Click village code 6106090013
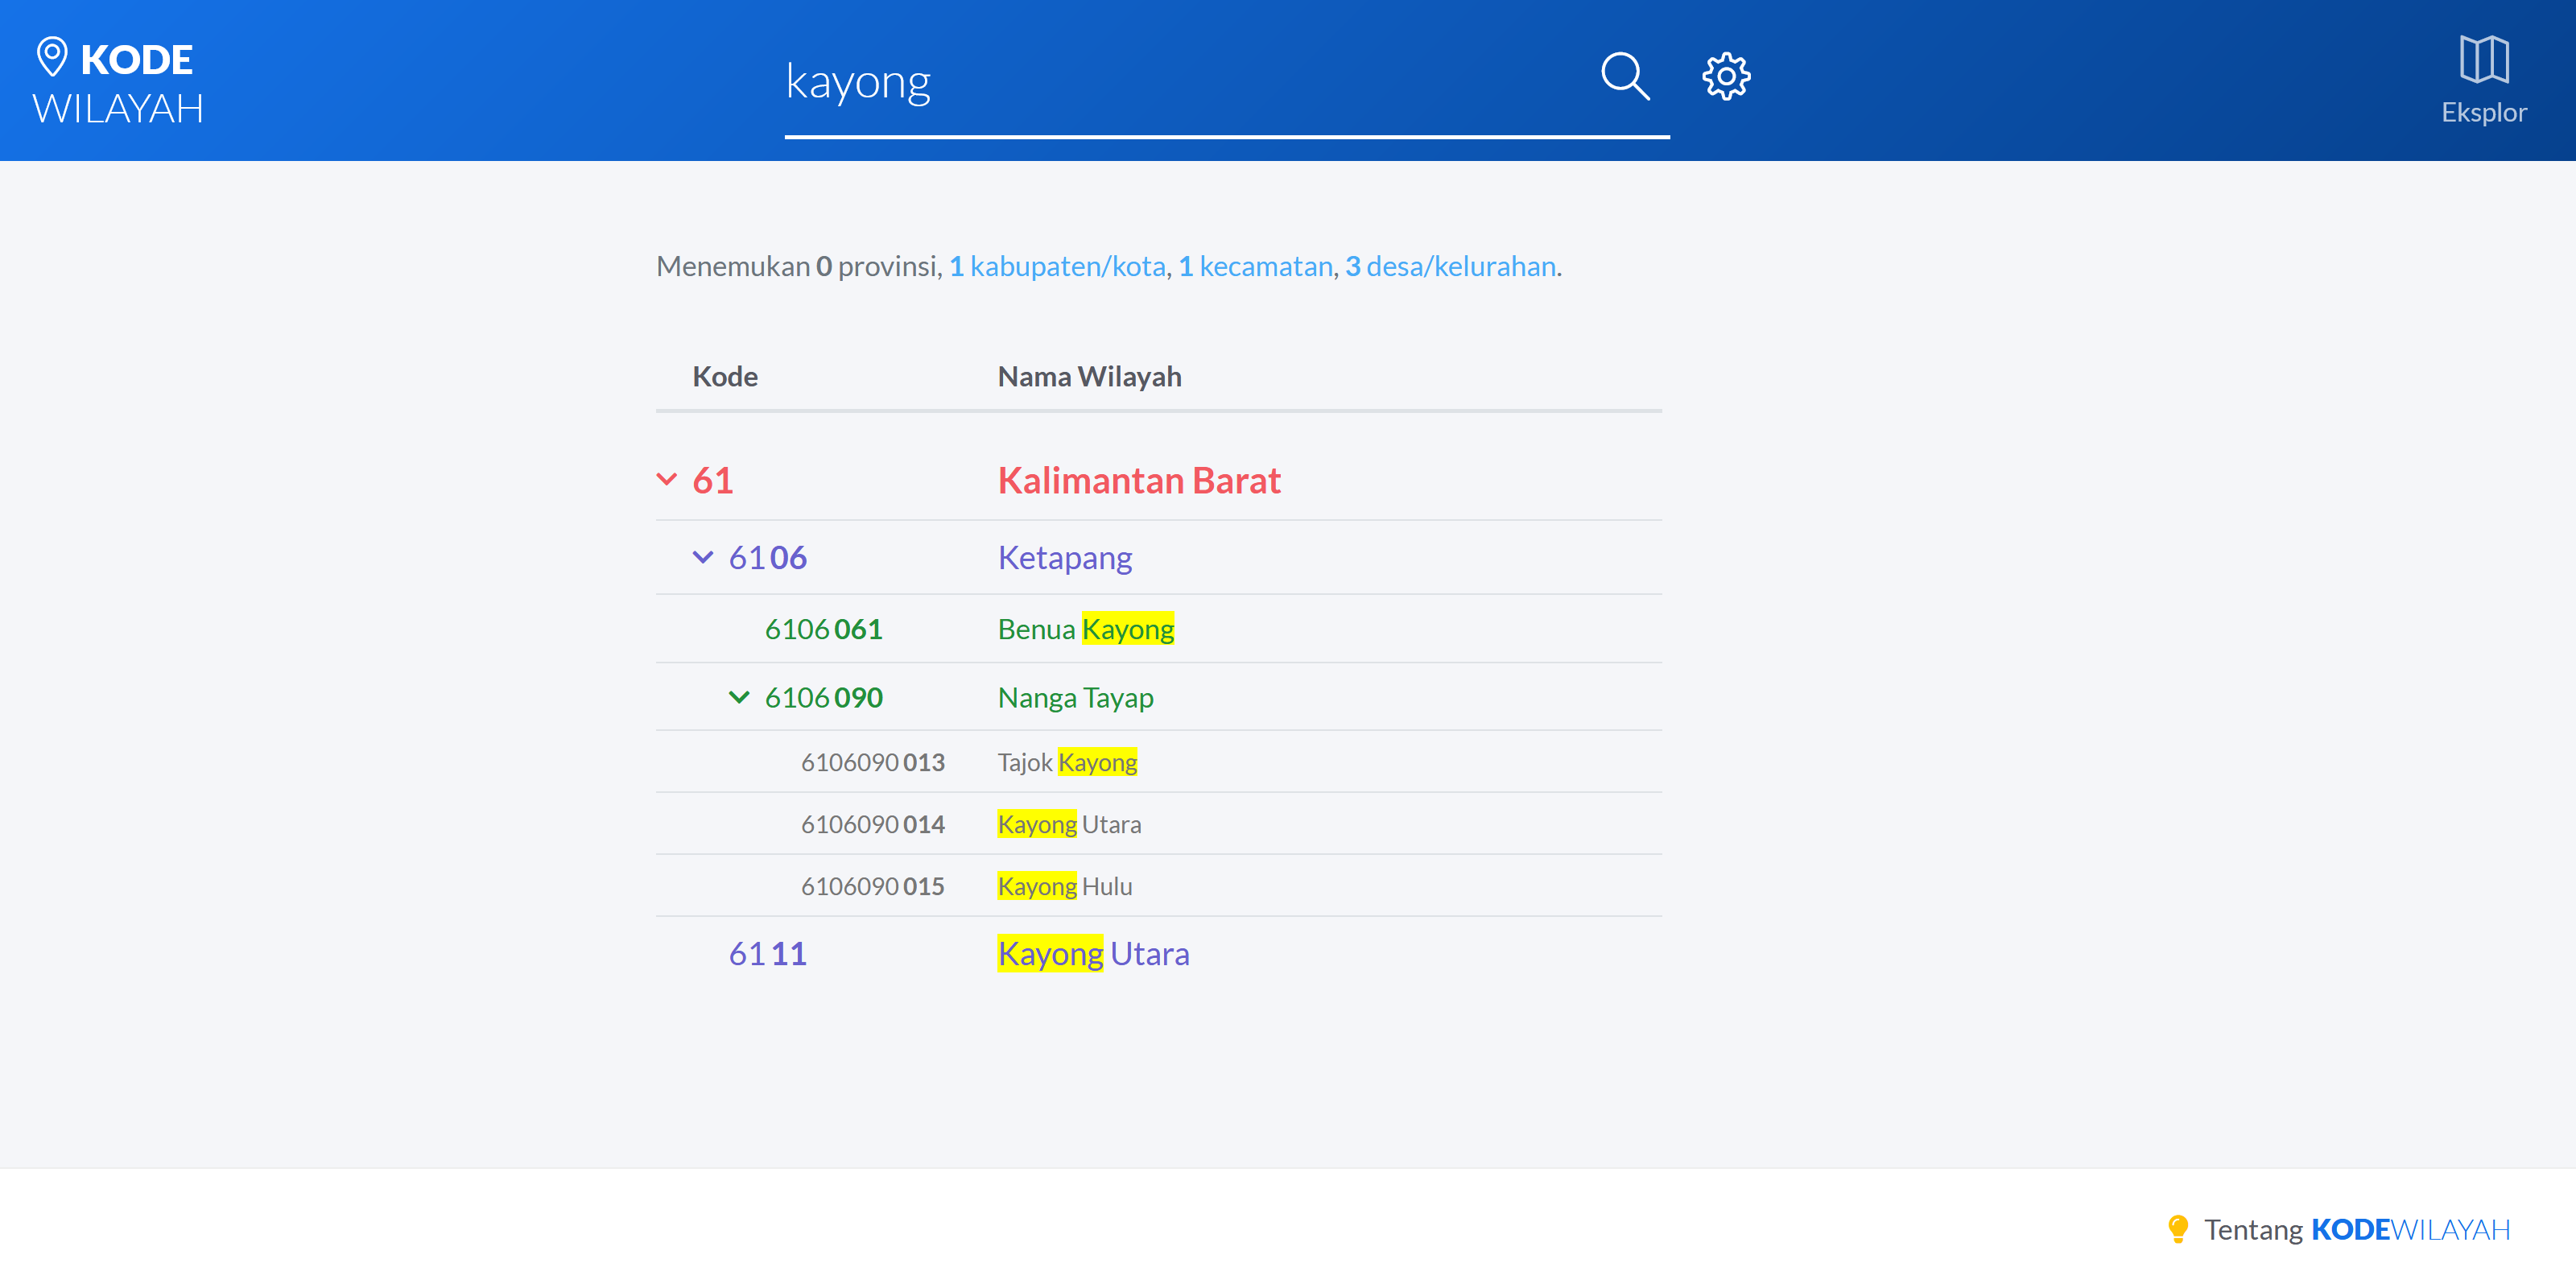Screen dimensions: 2576x1288 (x=873, y=762)
